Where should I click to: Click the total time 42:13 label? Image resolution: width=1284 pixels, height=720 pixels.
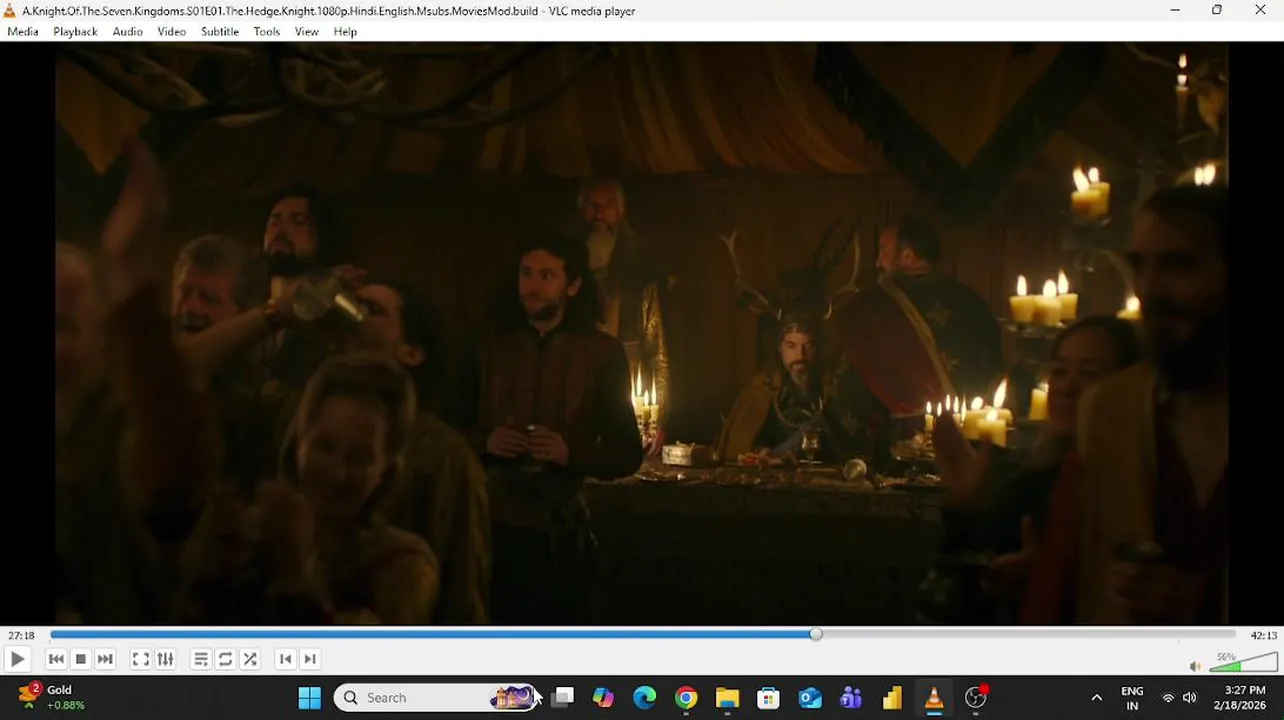[x=1263, y=635]
